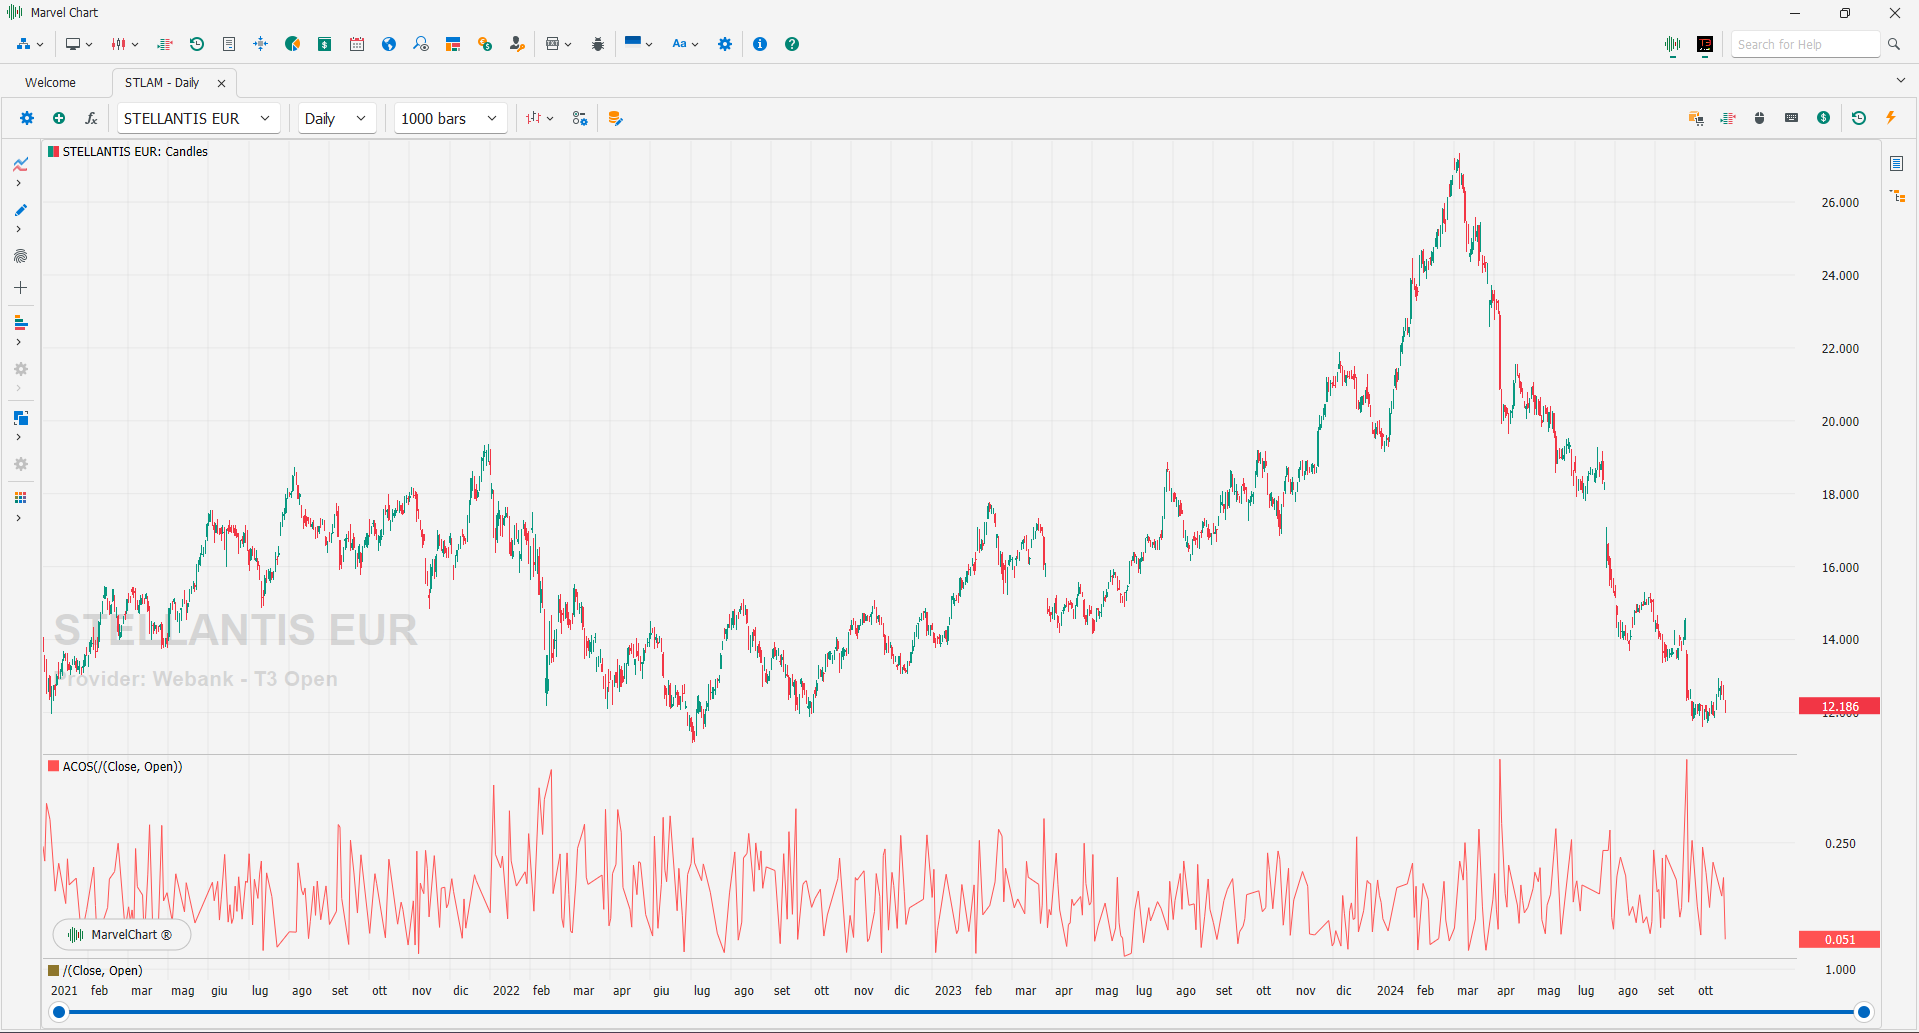Screen dimensions: 1919x1033
Task: Click the pencil drawing tool in sidebar
Action: pos(20,210)
